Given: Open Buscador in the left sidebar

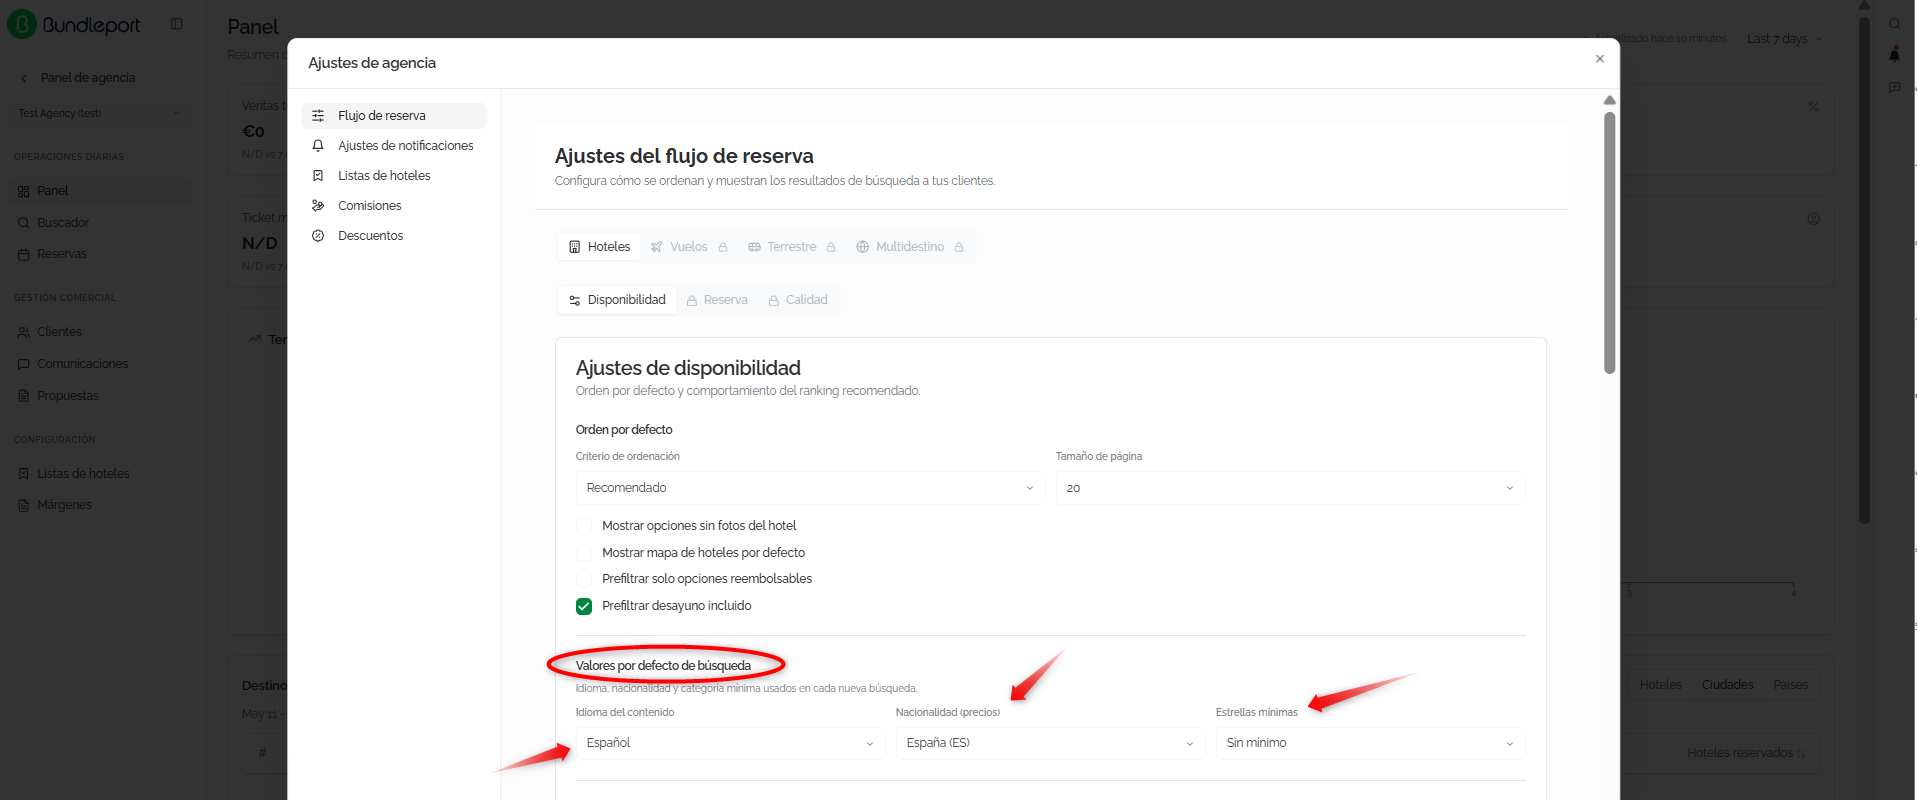Looking at the screenshot, I should point(99,223).
